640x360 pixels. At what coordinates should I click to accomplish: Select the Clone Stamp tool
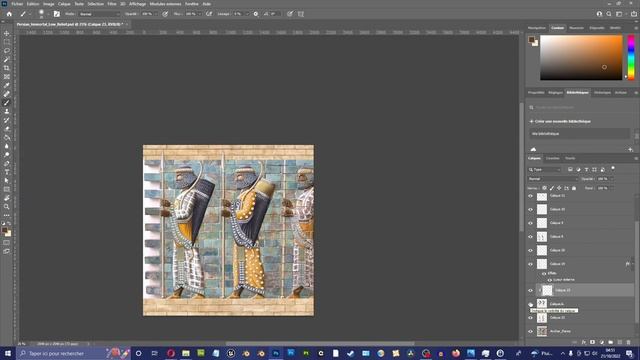pyautogui.click(x=7, y=111)
